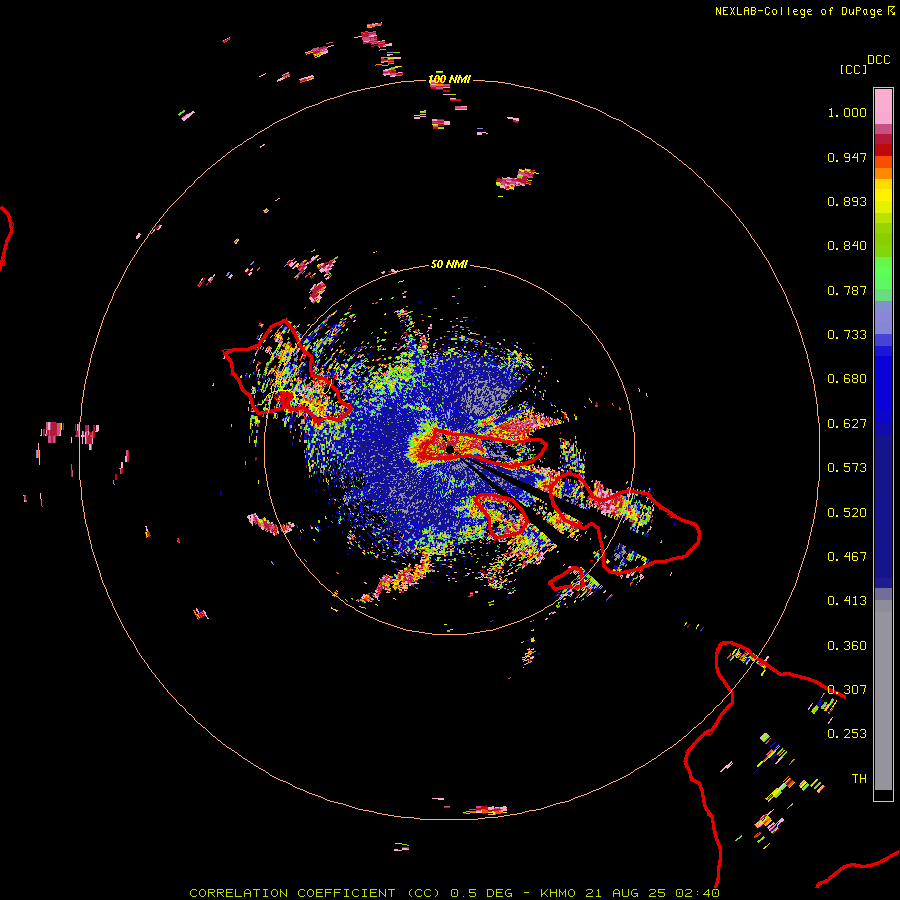Click the KHMO station identifier in the caption
900x900 pixels.
[x=557, y=893]
